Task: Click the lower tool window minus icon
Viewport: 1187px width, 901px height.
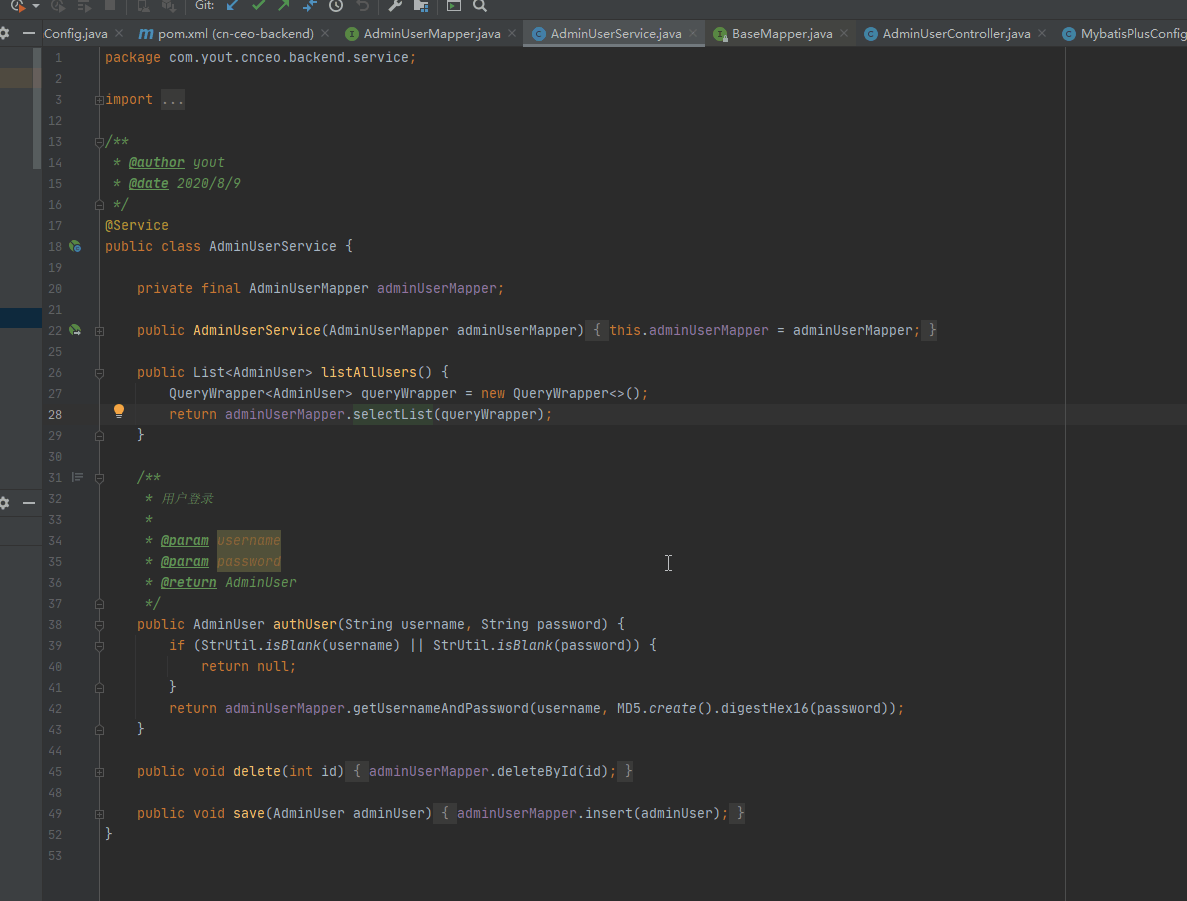Action: [x=29, y=503]
